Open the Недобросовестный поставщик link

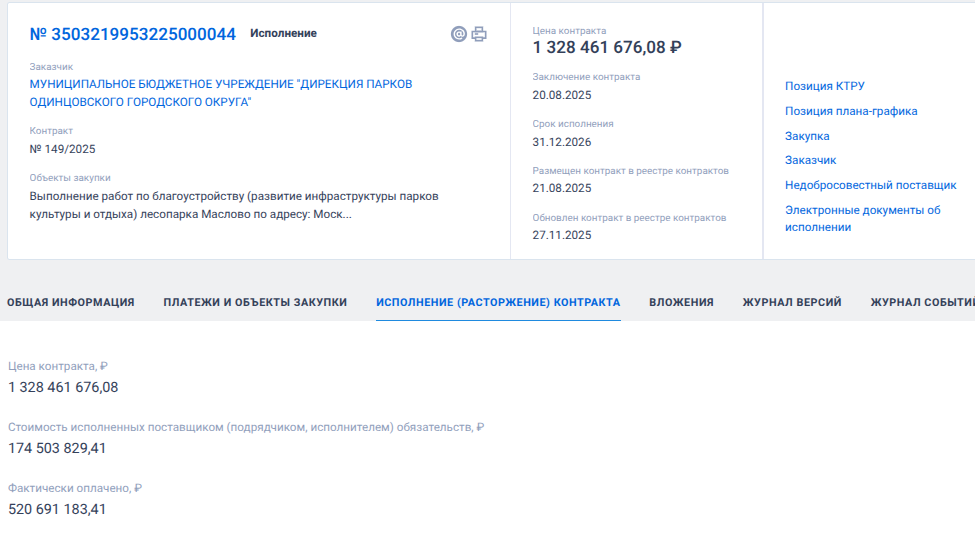coord(870,185)
